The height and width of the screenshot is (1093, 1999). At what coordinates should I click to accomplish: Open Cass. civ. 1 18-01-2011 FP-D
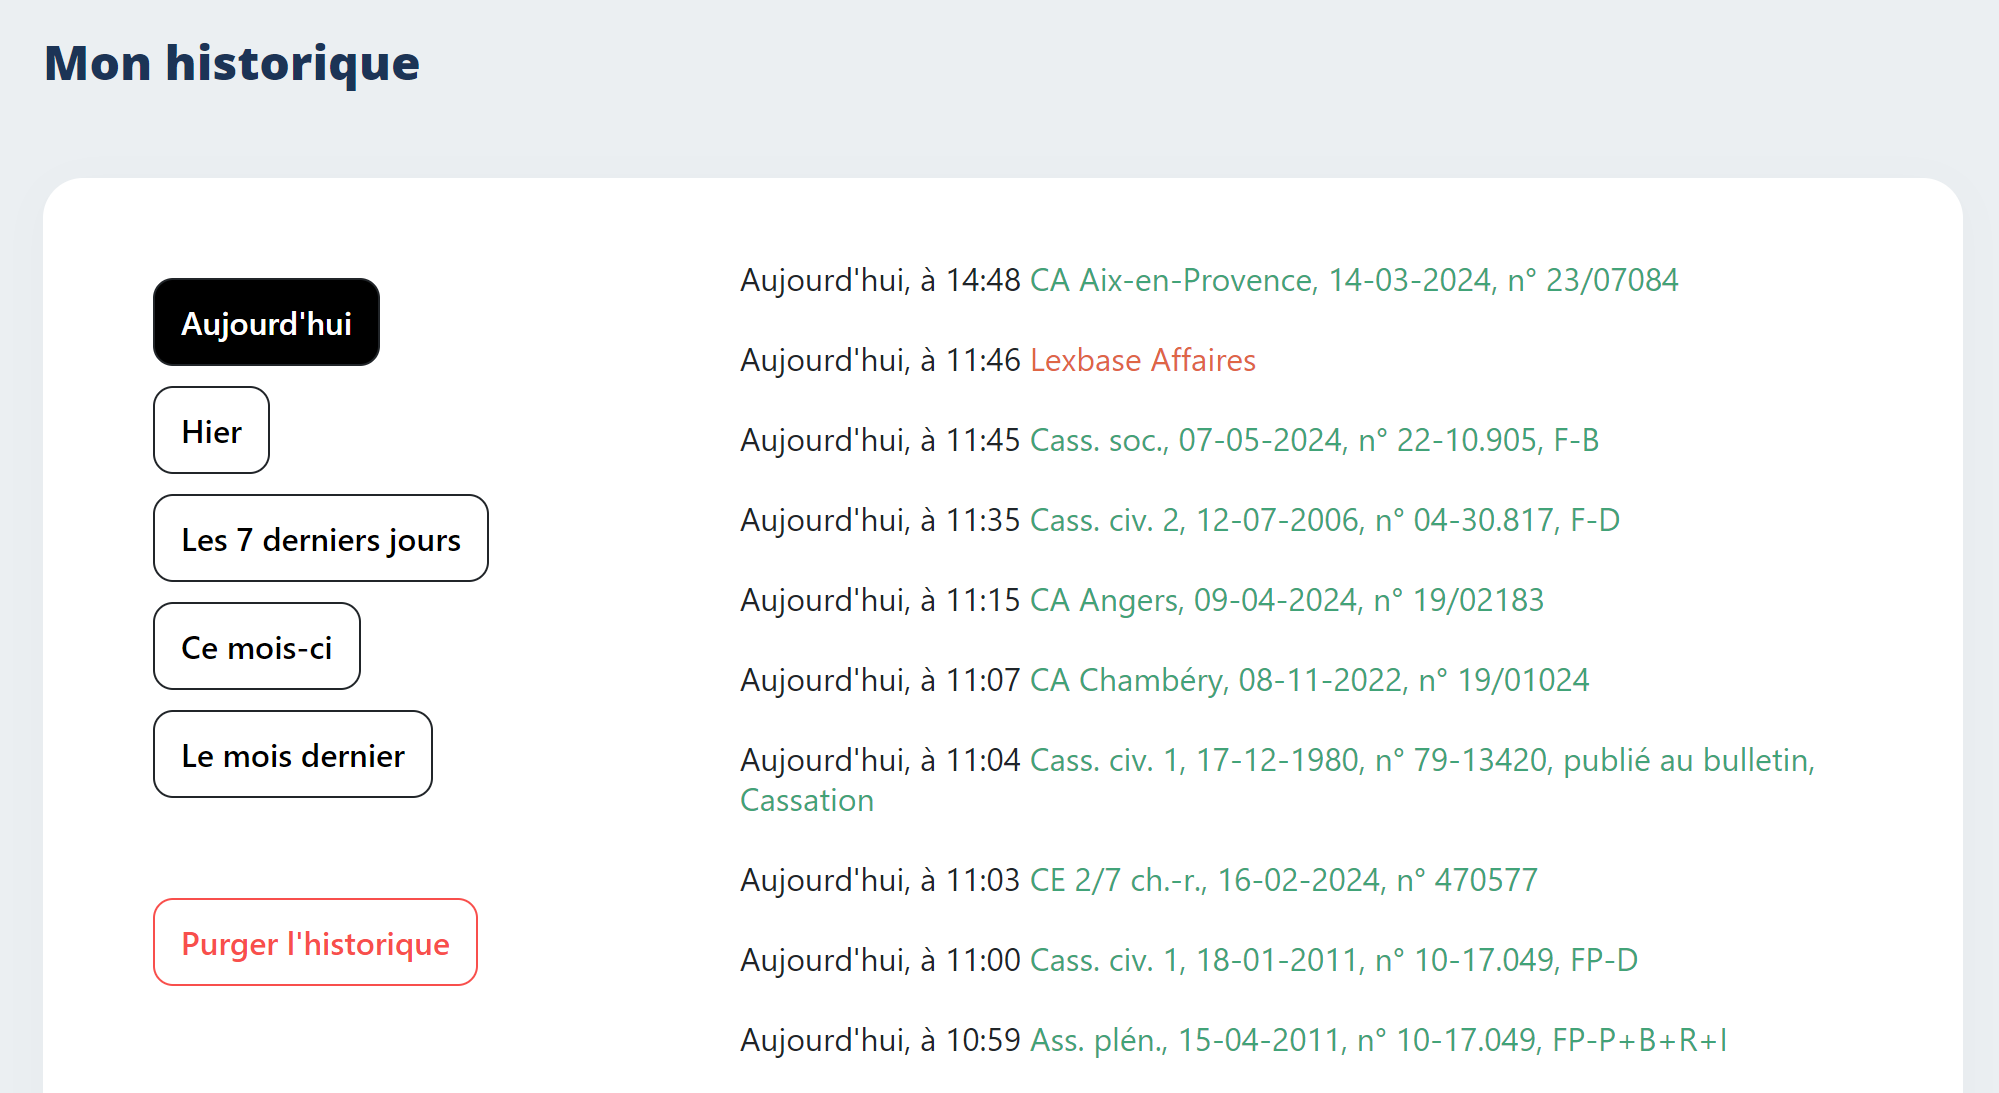[1333, 960]
